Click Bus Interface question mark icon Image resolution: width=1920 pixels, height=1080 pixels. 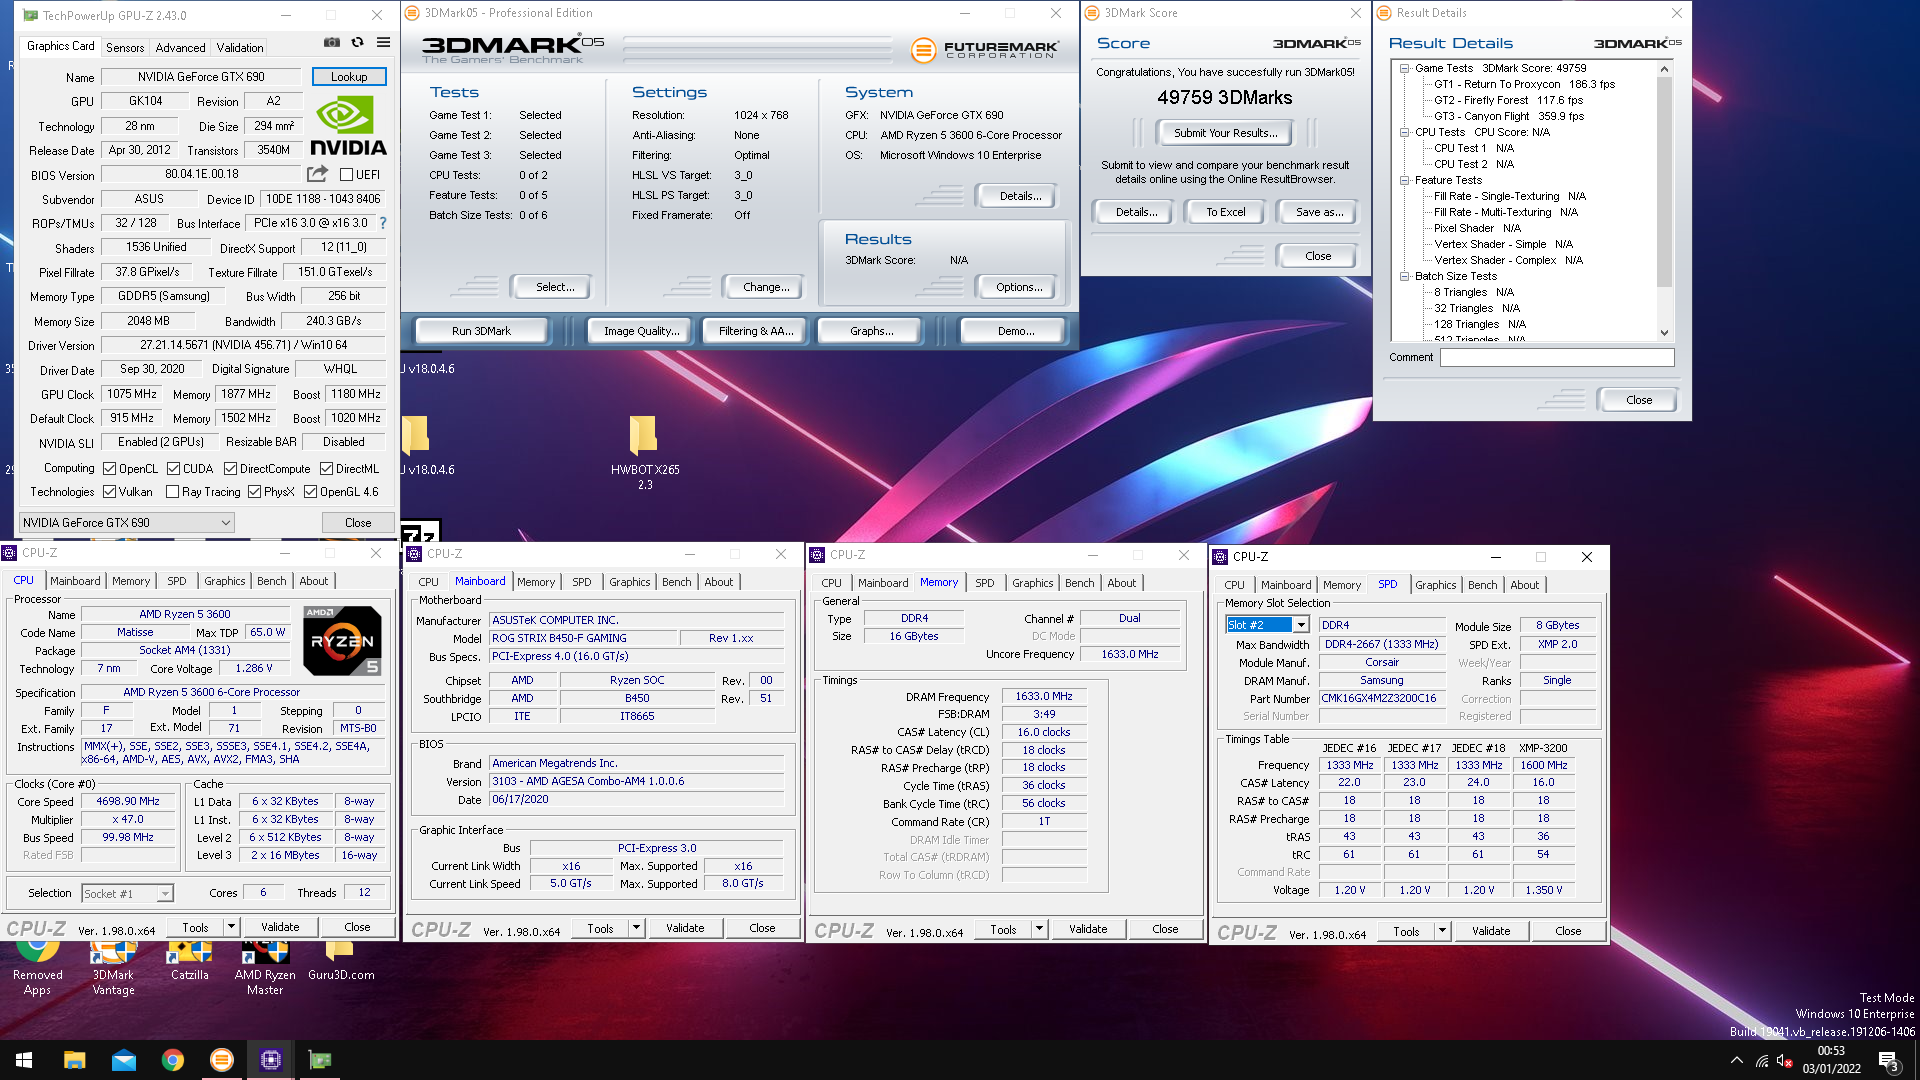[382, 223]
